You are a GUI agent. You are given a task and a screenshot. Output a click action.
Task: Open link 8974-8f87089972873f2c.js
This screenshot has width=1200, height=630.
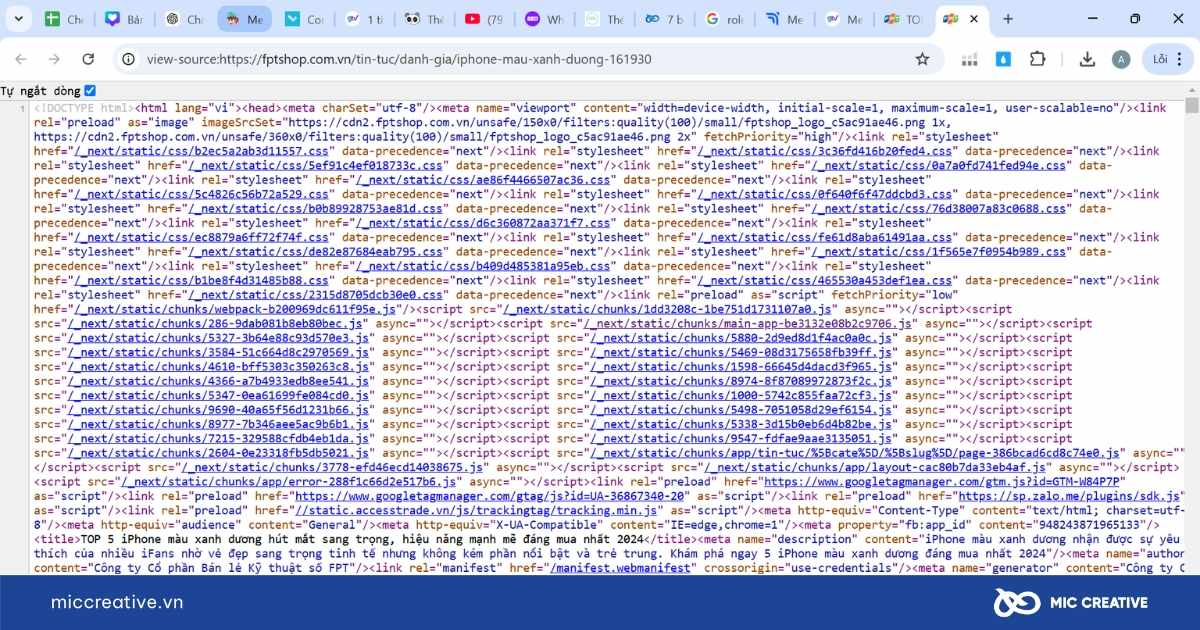click(x=743, y=381)
